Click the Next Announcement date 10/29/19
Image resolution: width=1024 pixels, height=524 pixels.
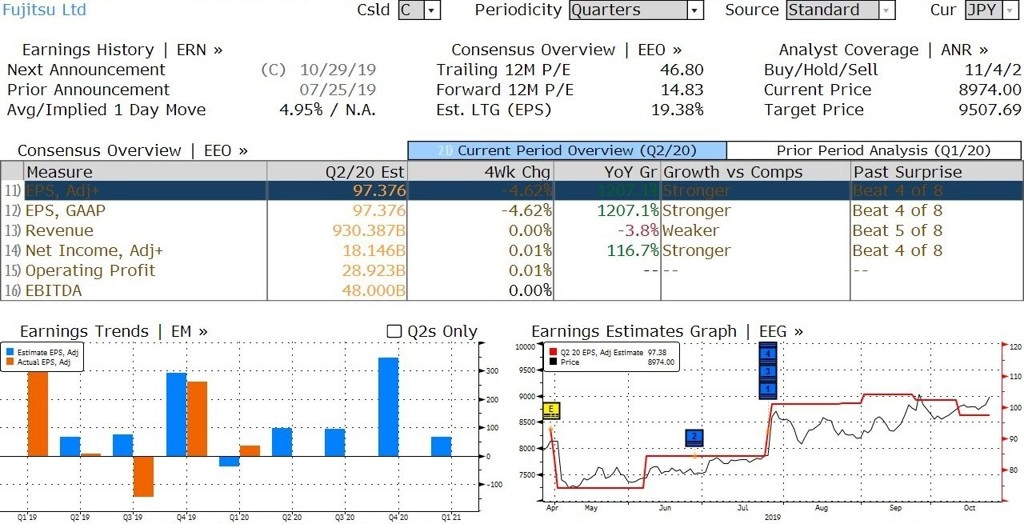click(338, 70)
